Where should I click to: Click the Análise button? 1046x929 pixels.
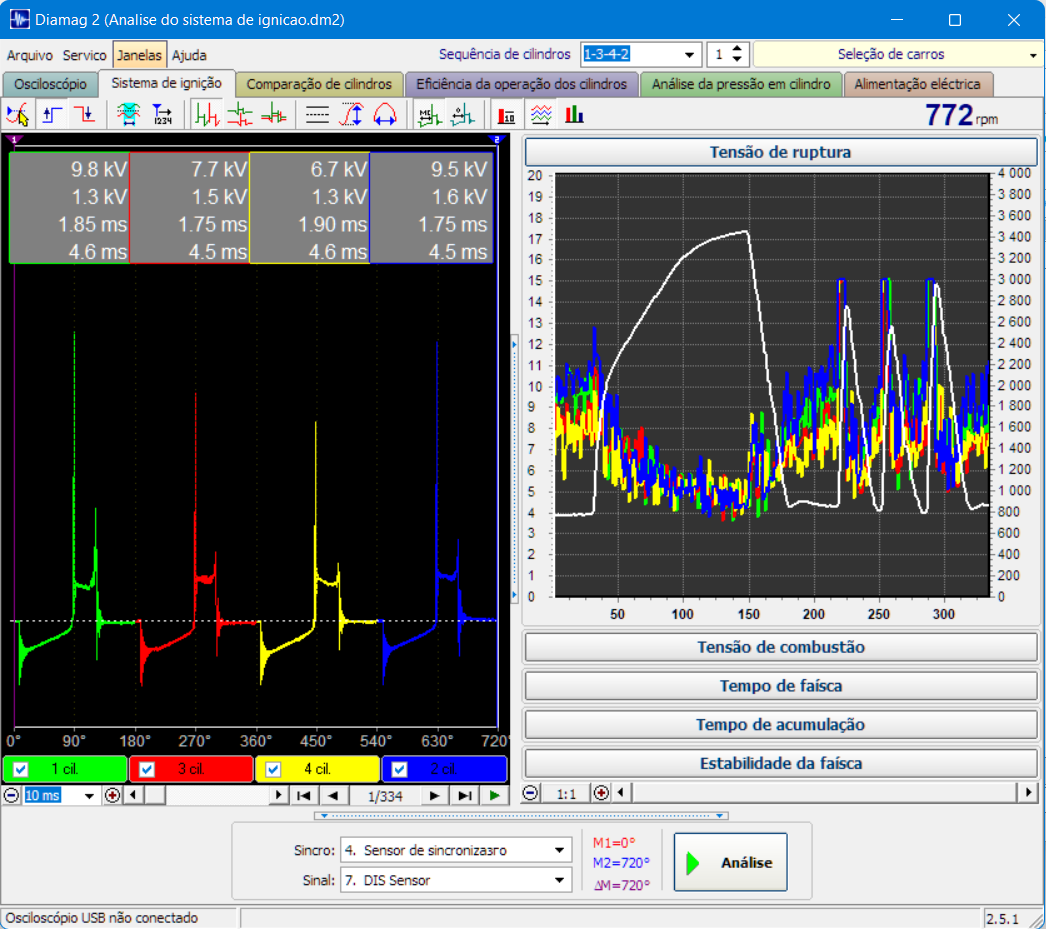tap(730, 862)
